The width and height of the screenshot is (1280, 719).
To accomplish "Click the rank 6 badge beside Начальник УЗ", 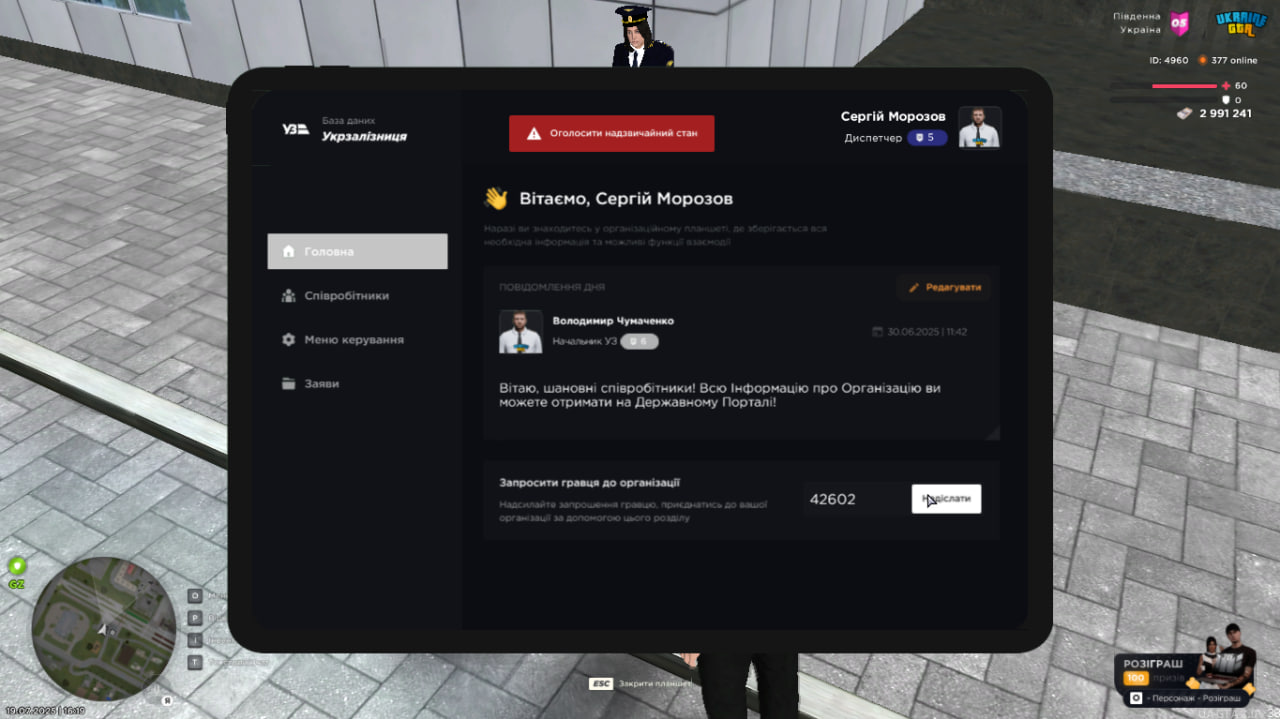I will [x=640, y=341].
